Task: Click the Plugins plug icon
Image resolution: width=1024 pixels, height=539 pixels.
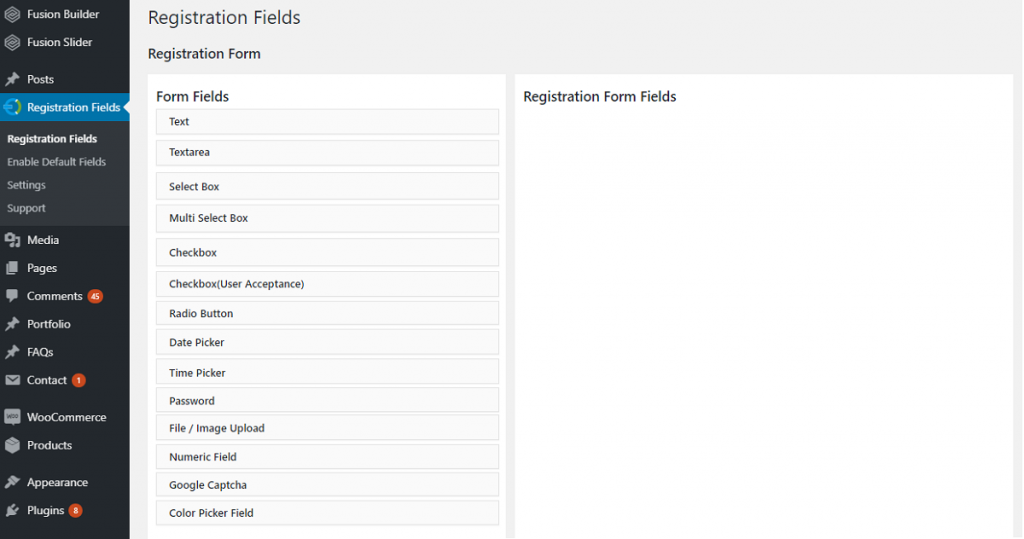Action: (x=12, y=510)
